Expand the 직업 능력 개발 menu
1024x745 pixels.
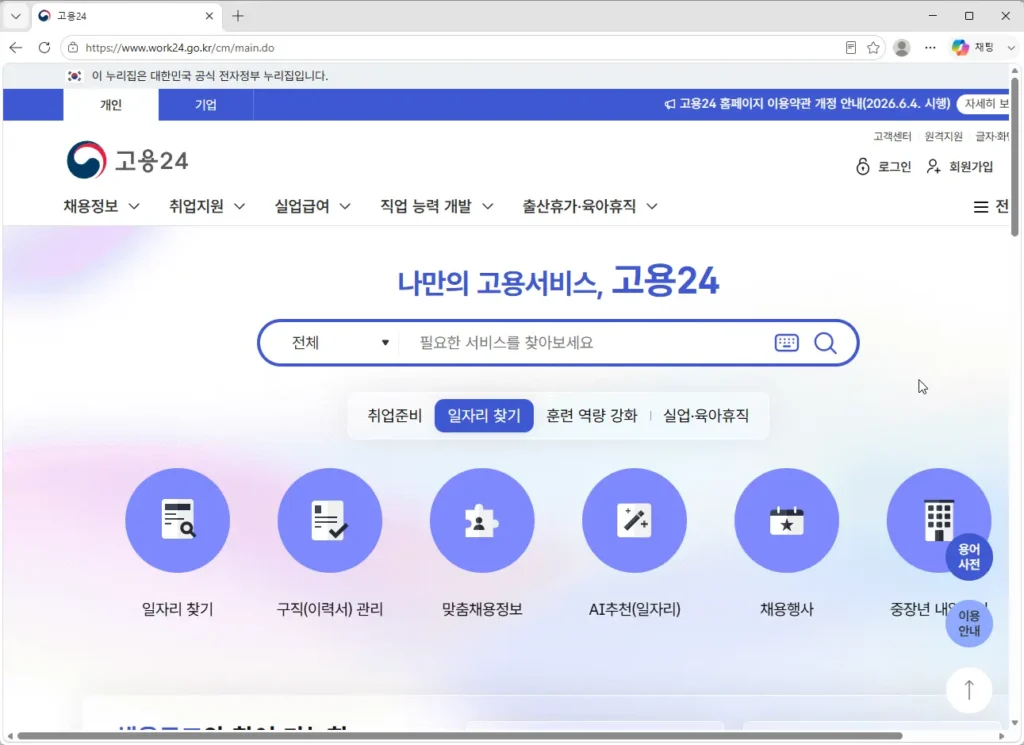[436, 206]
